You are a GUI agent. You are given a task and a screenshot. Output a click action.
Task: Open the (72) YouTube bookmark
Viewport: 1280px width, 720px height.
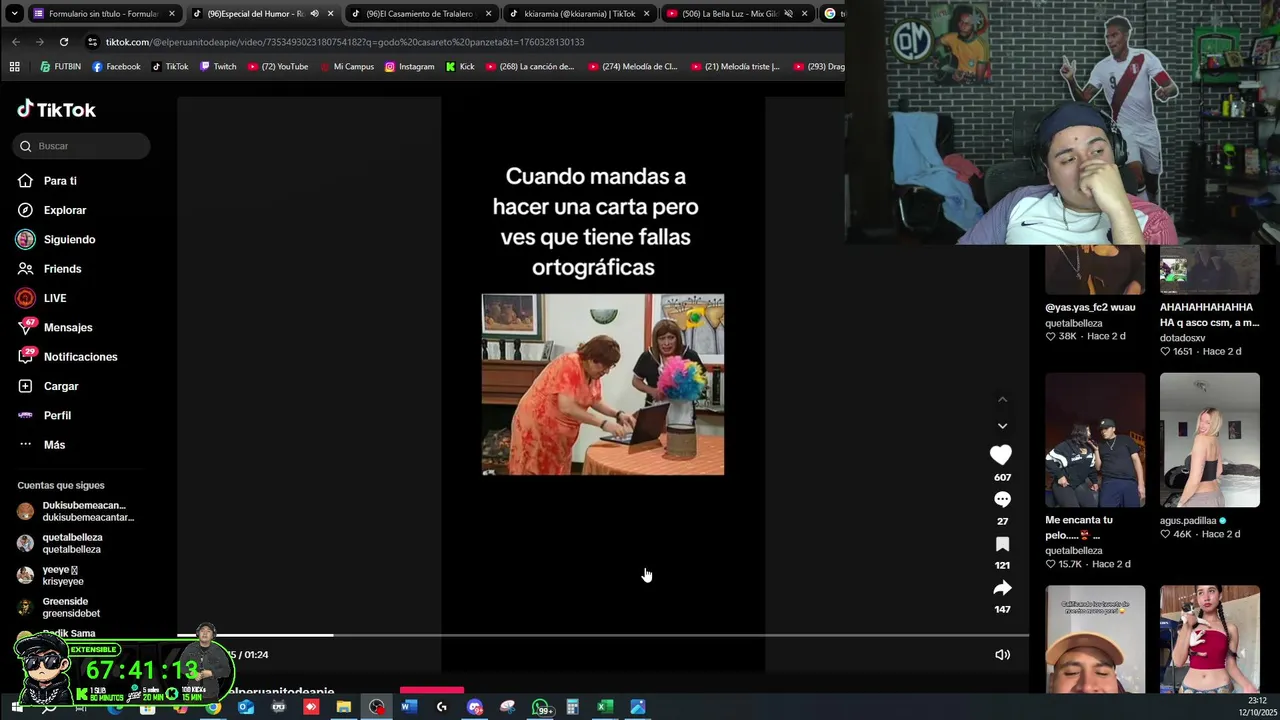(277, 67)
